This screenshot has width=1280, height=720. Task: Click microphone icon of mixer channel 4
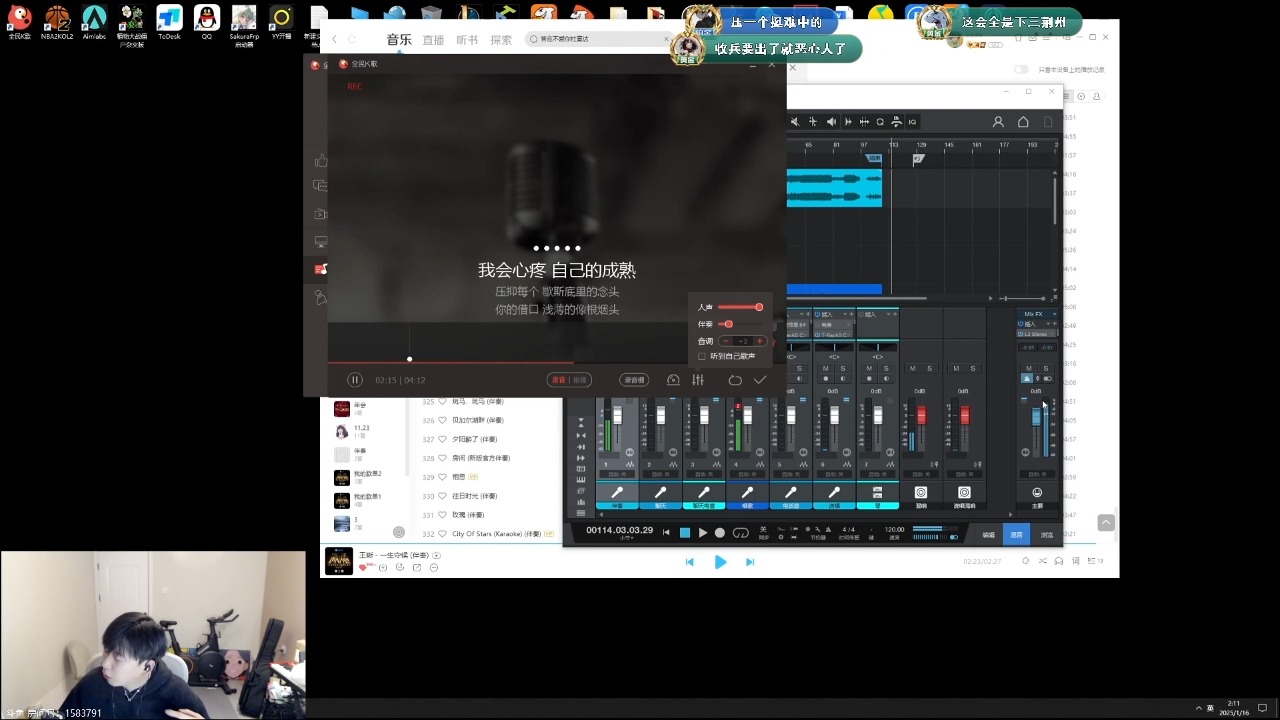[747, 492]
